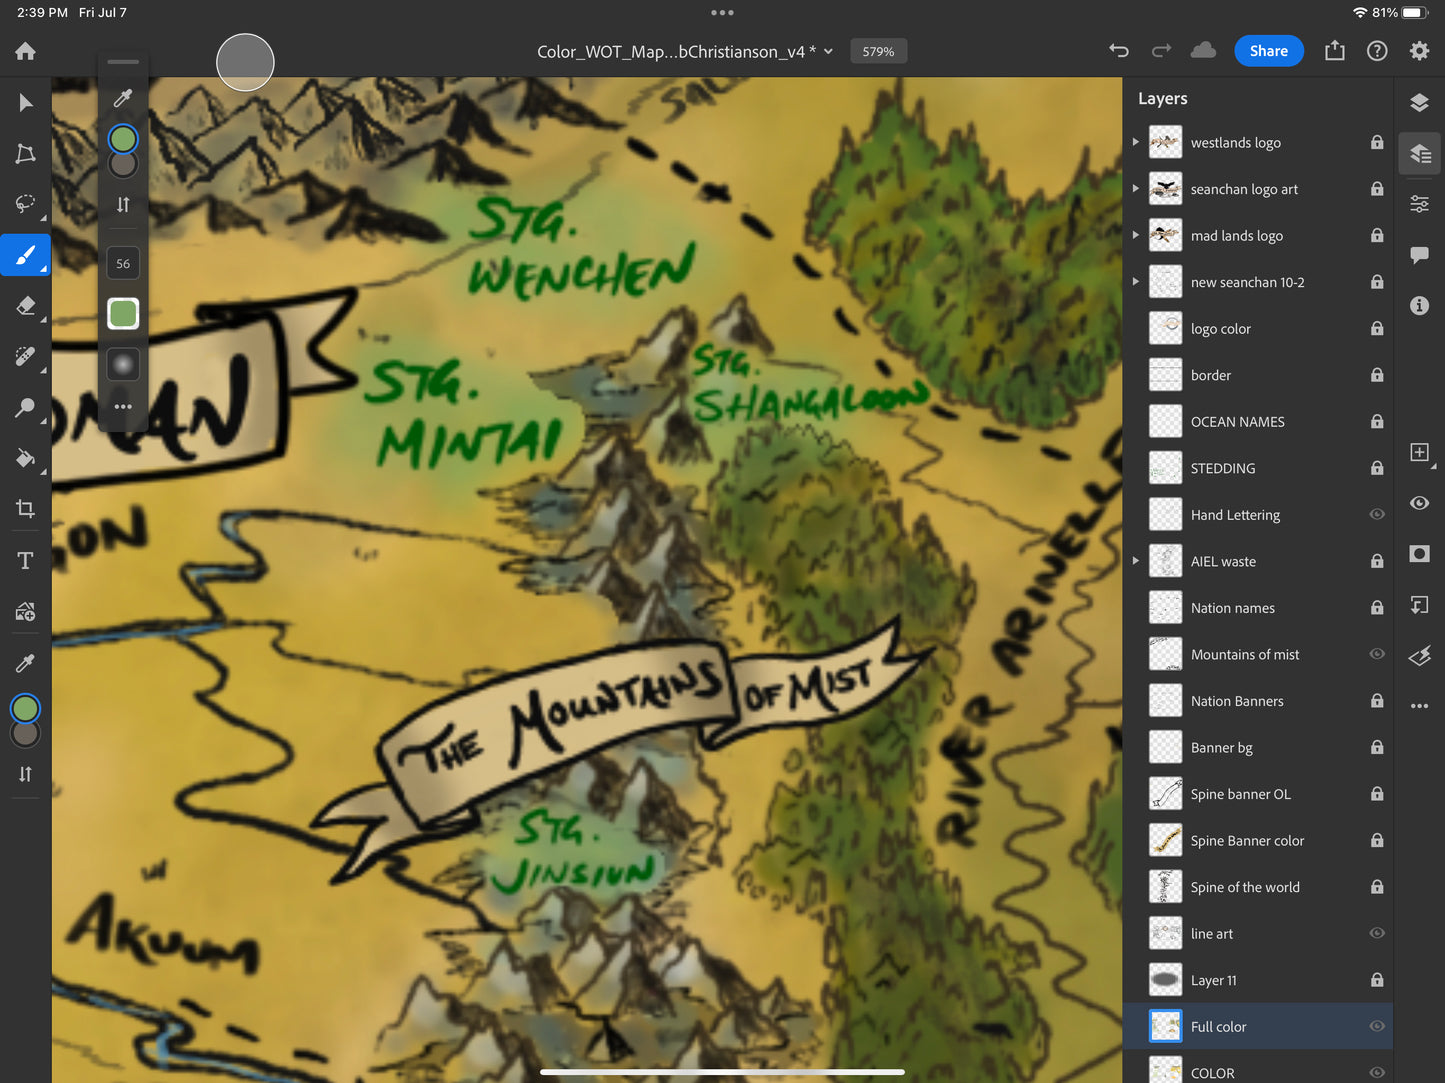Select the STEDDING layer
Viewport: 1445px width, 1083px height.
[1222, 468]
